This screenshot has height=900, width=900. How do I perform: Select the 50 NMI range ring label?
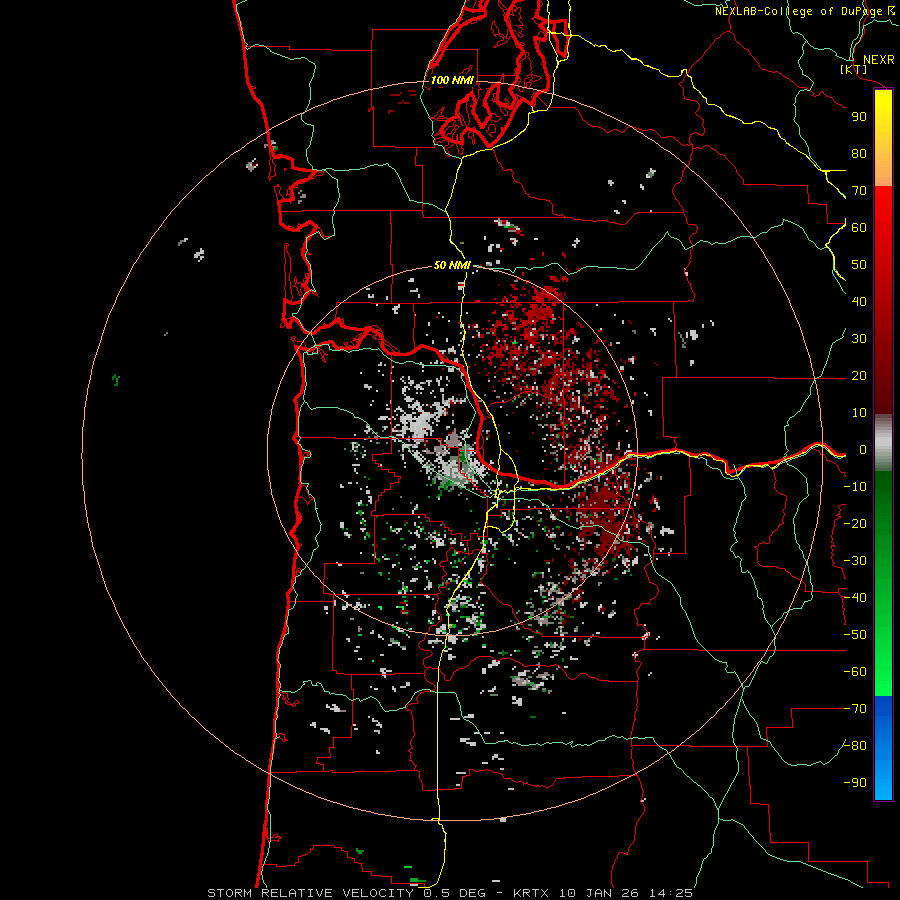tap(452, 265)
